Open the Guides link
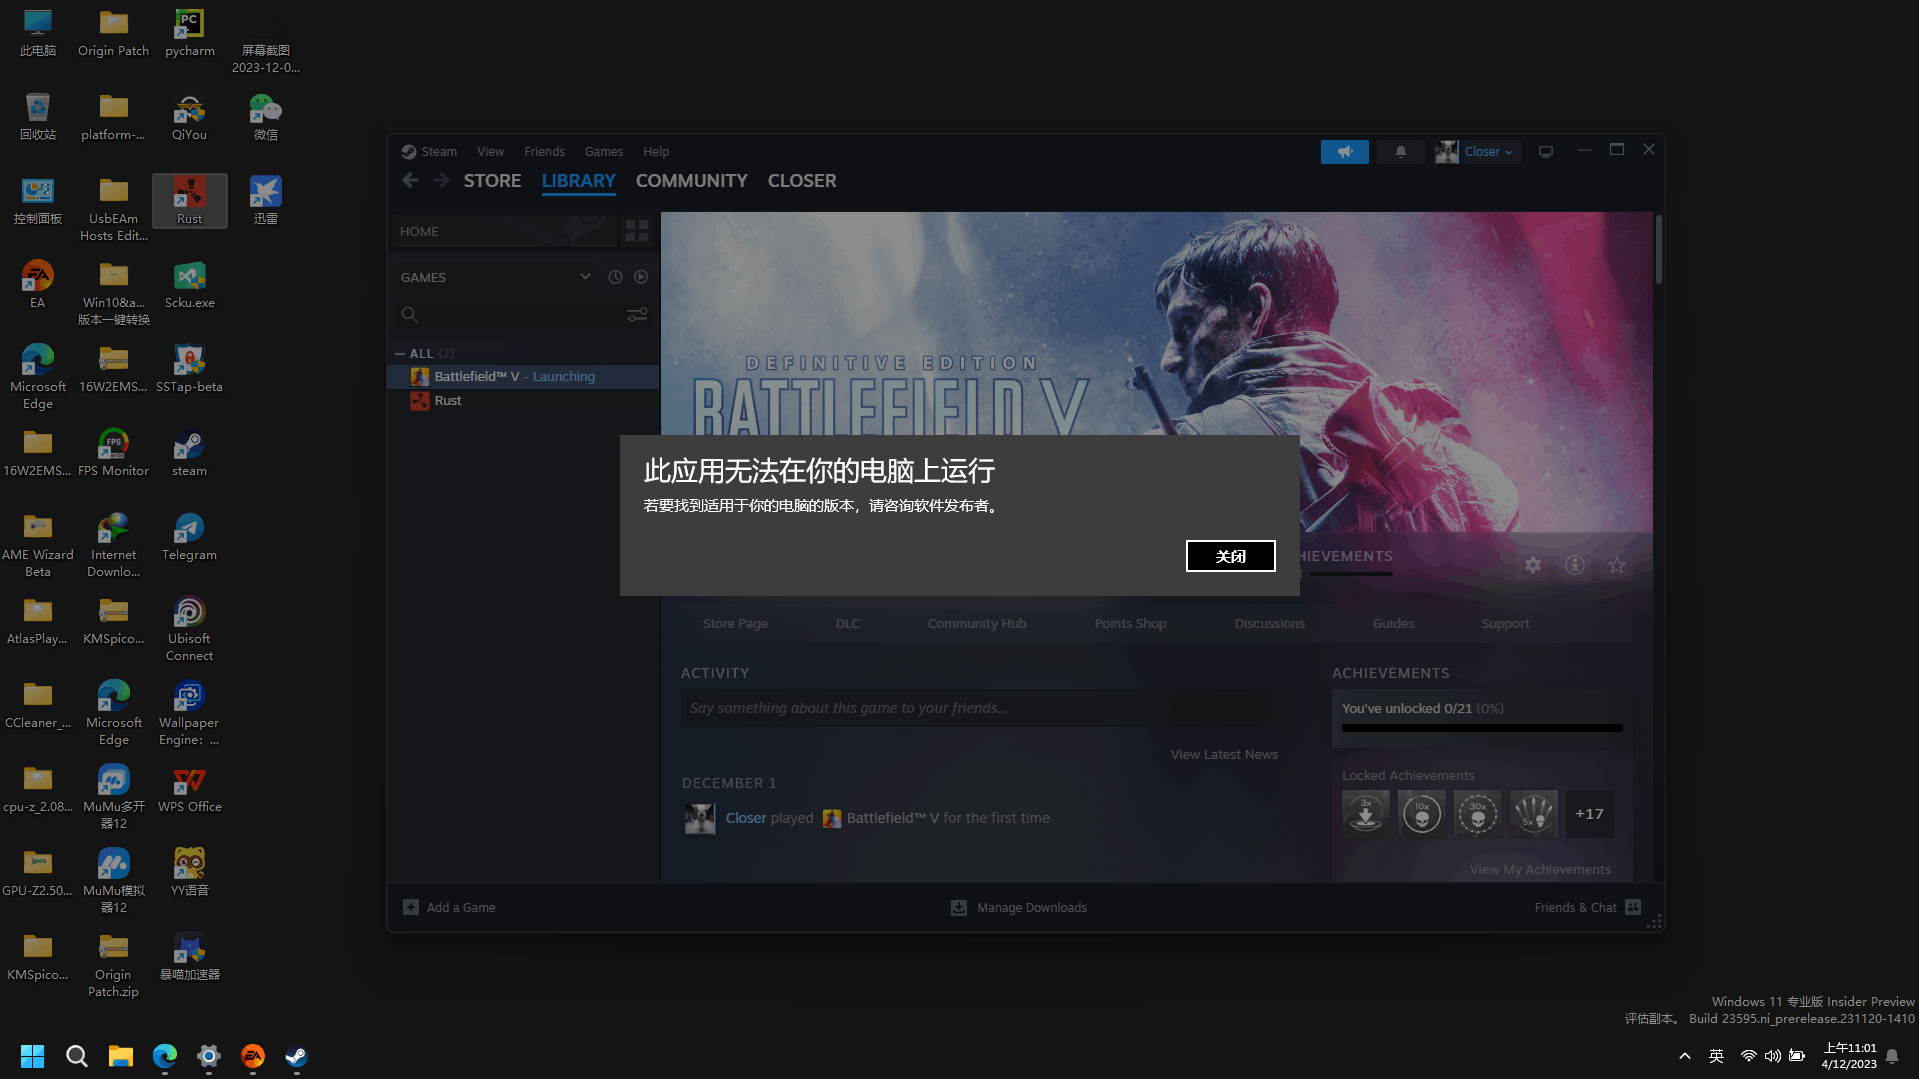This screenshot has height=1079, width=1919. [1393, 624]
